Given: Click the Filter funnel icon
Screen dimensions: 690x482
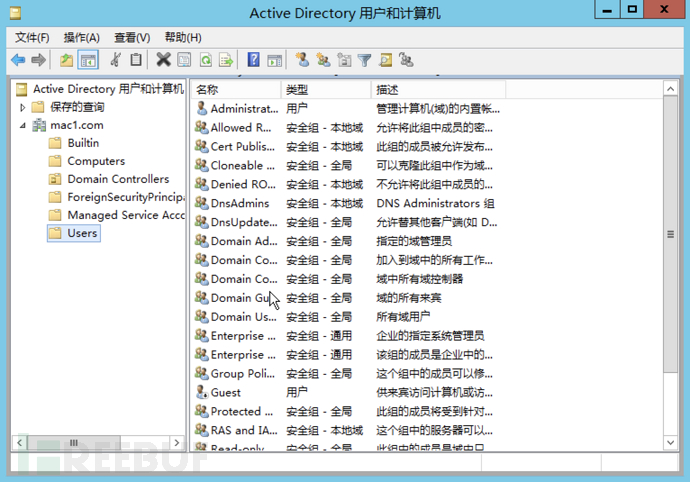Looking at the screenshot, I should [x=364, y=60].
